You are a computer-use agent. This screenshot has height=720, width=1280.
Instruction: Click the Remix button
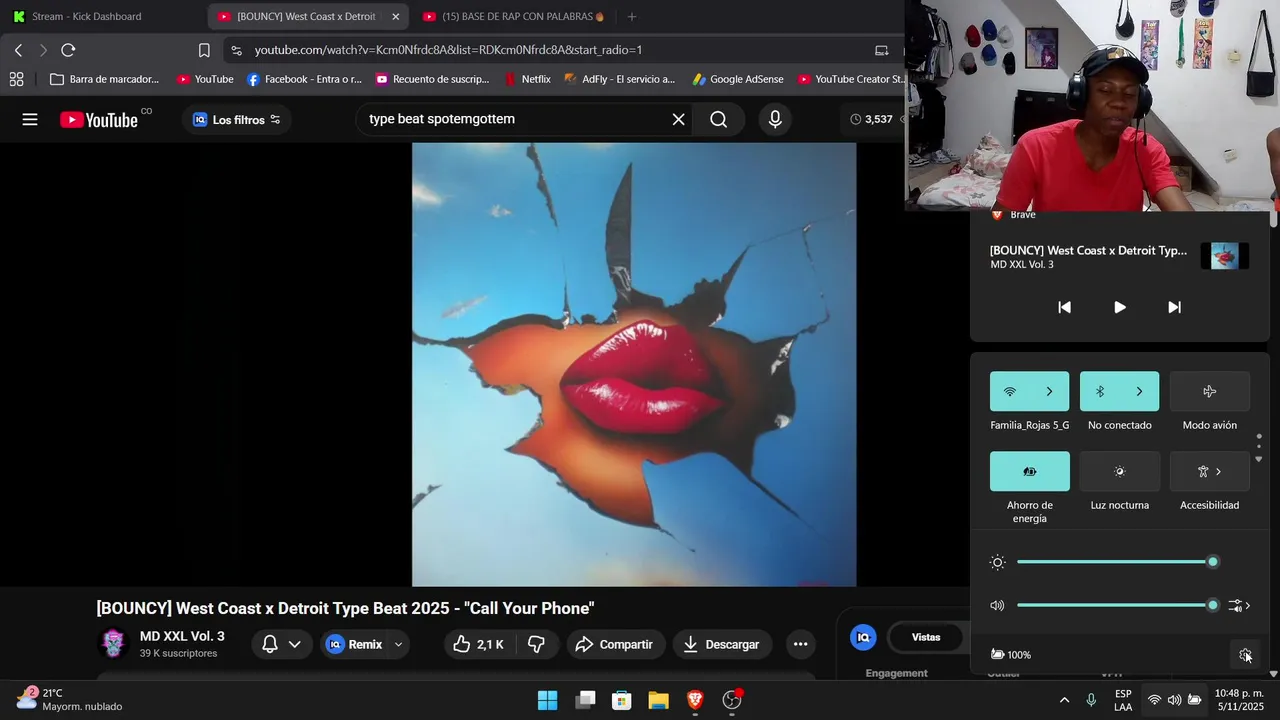tap(355, 644)
